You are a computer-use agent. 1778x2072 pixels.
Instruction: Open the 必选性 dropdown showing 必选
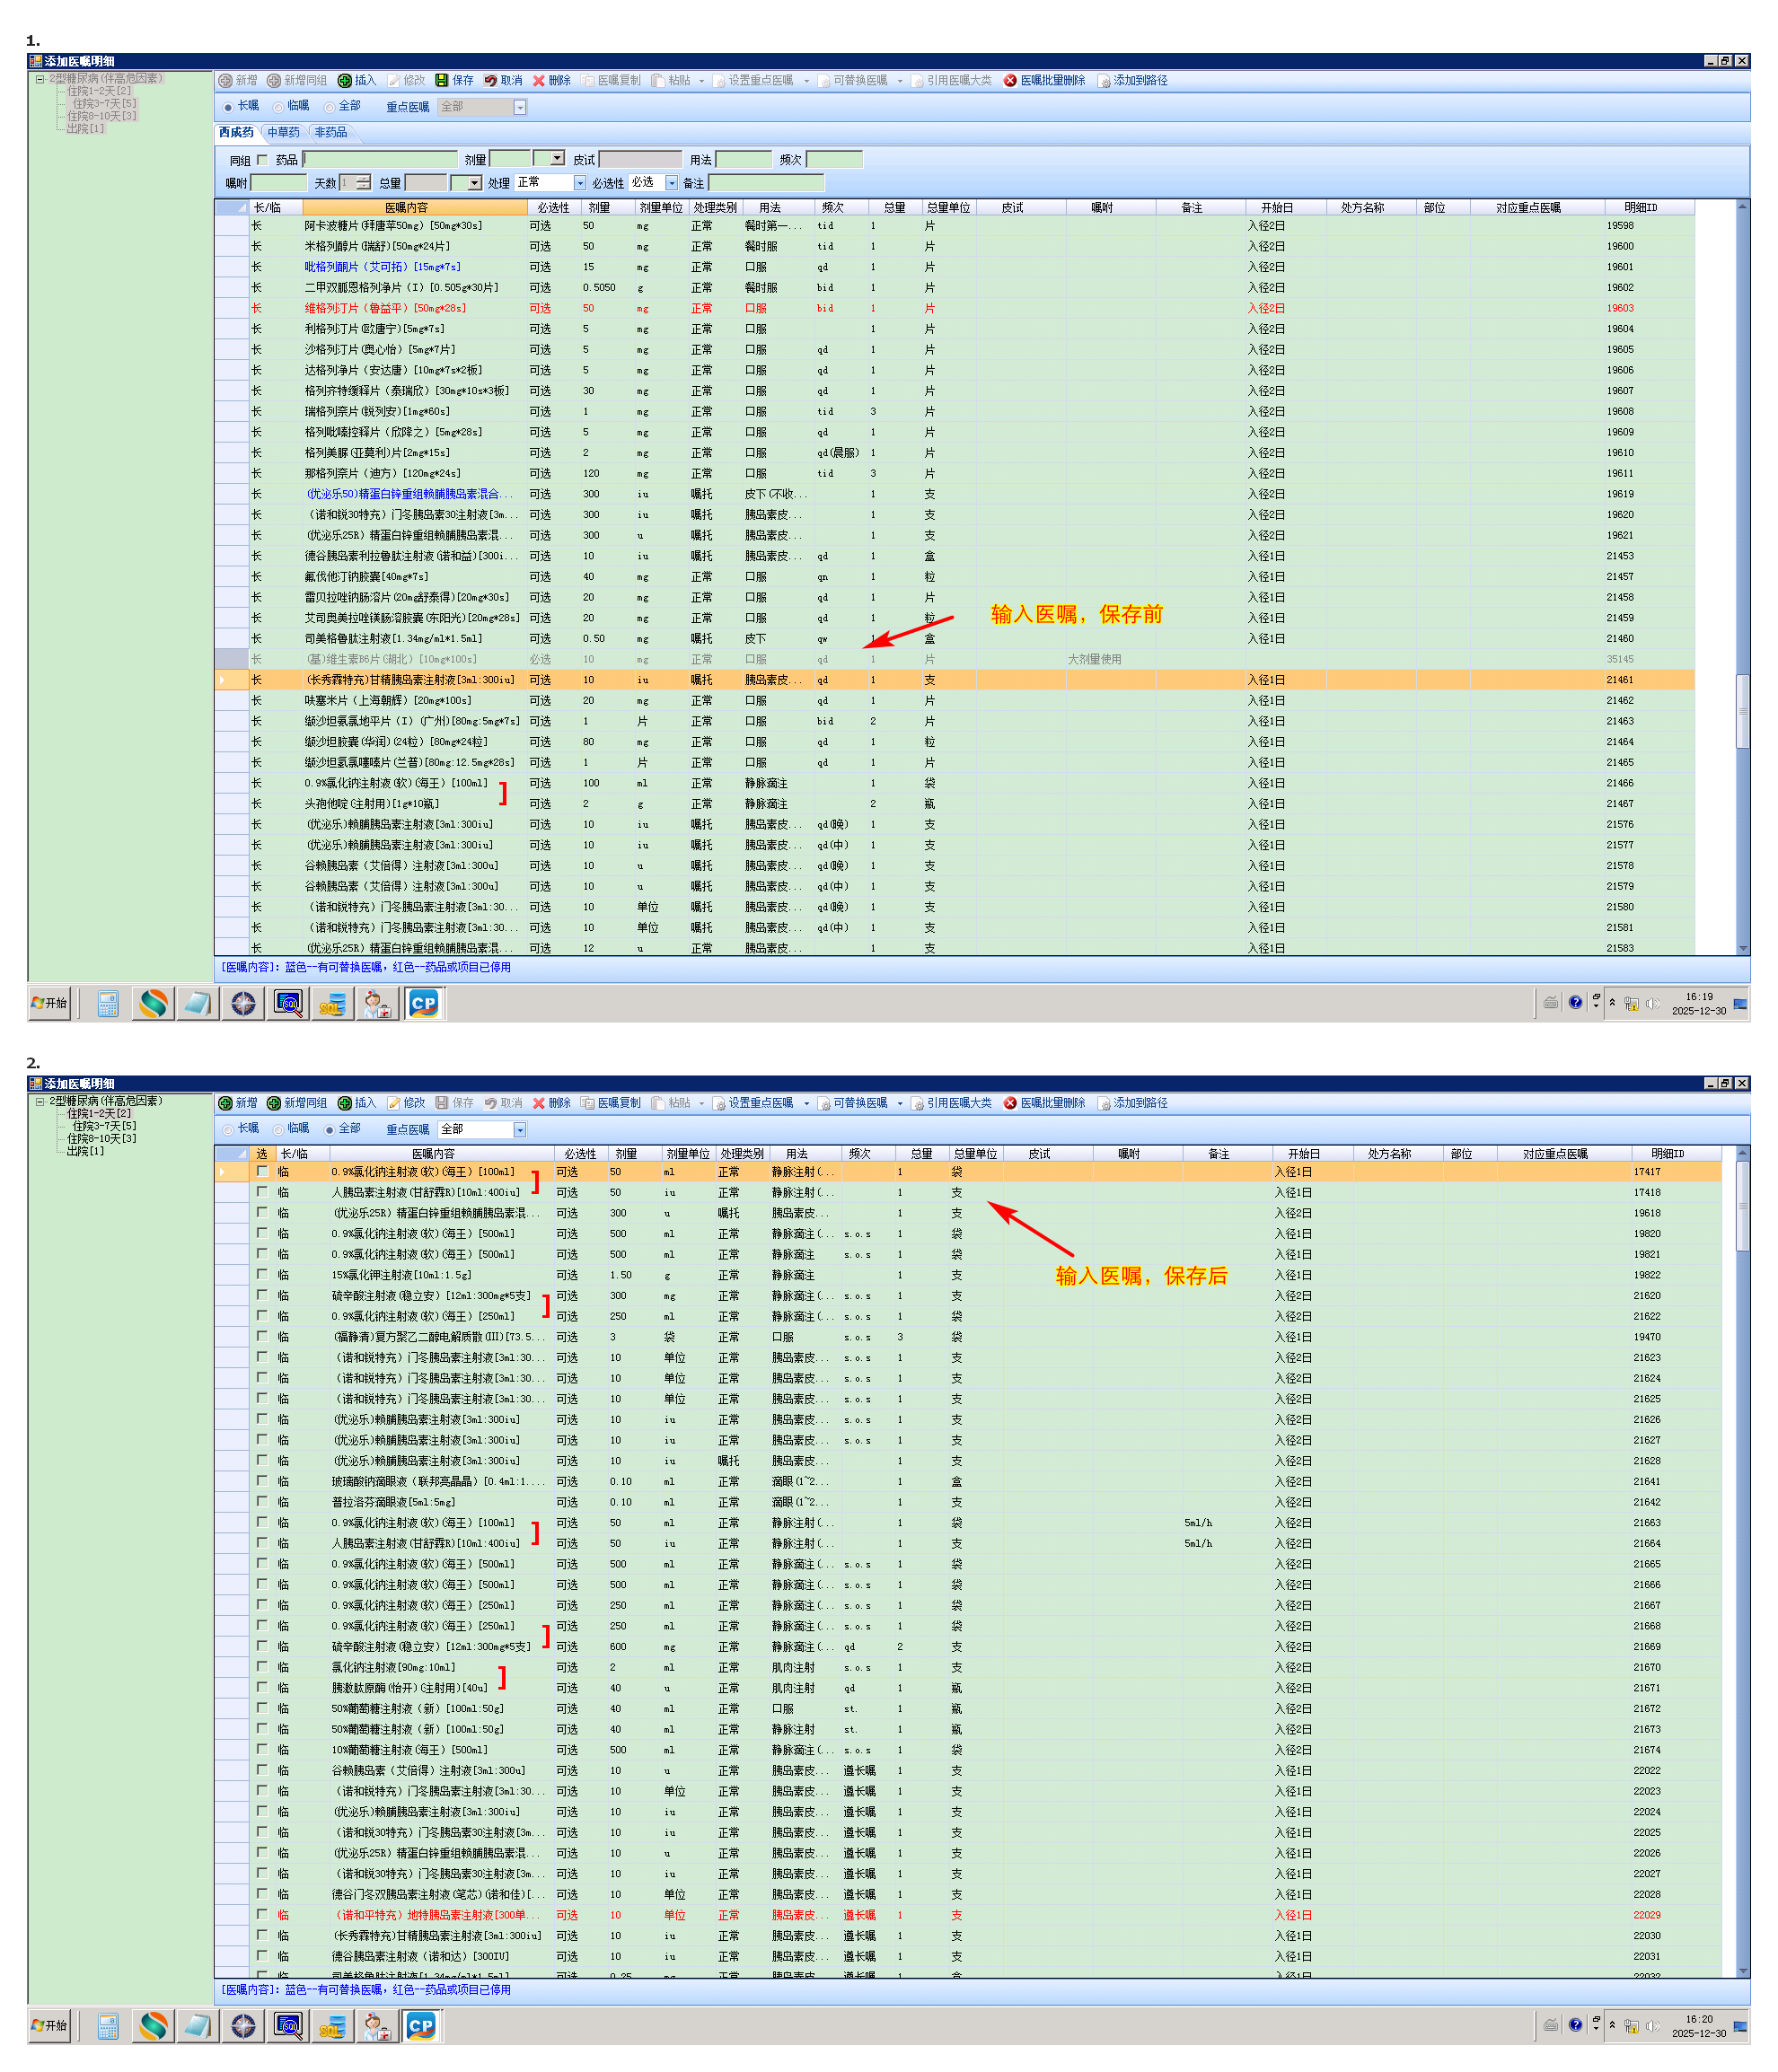coord(671,183)
